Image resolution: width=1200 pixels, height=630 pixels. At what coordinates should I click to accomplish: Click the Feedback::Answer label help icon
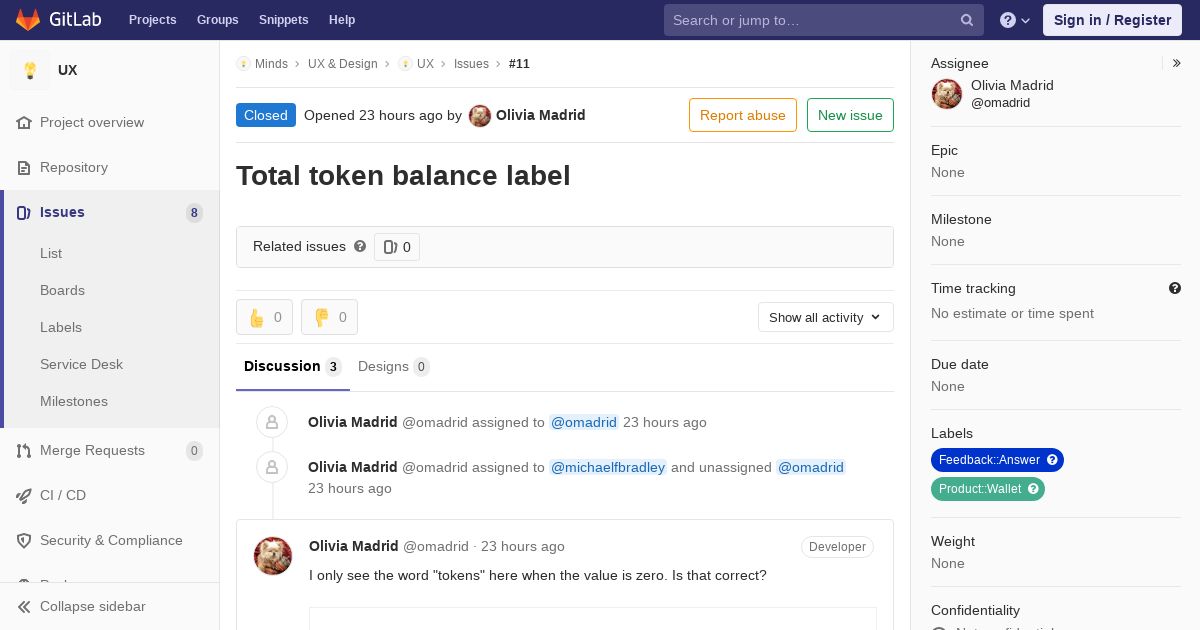pos(1052,460)
